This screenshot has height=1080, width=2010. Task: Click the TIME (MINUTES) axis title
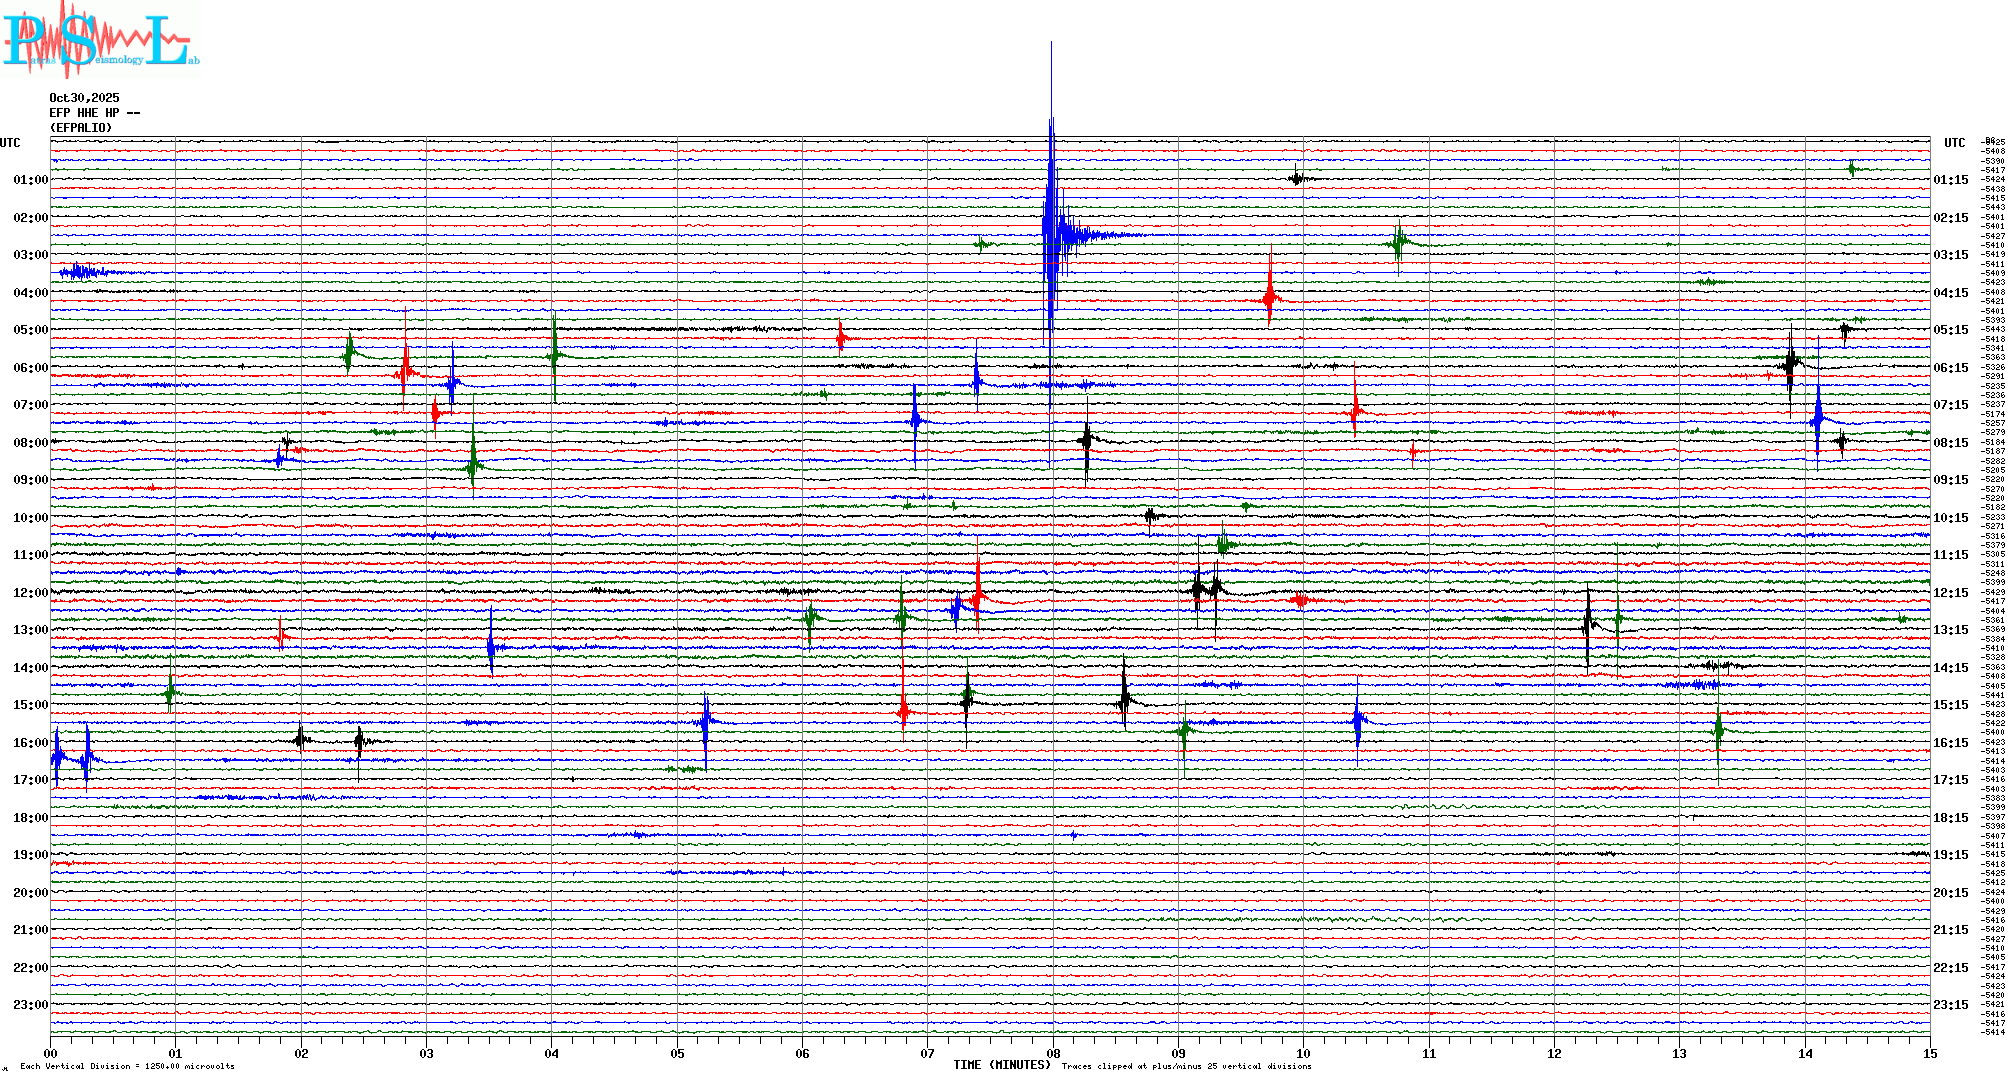1001,1065
